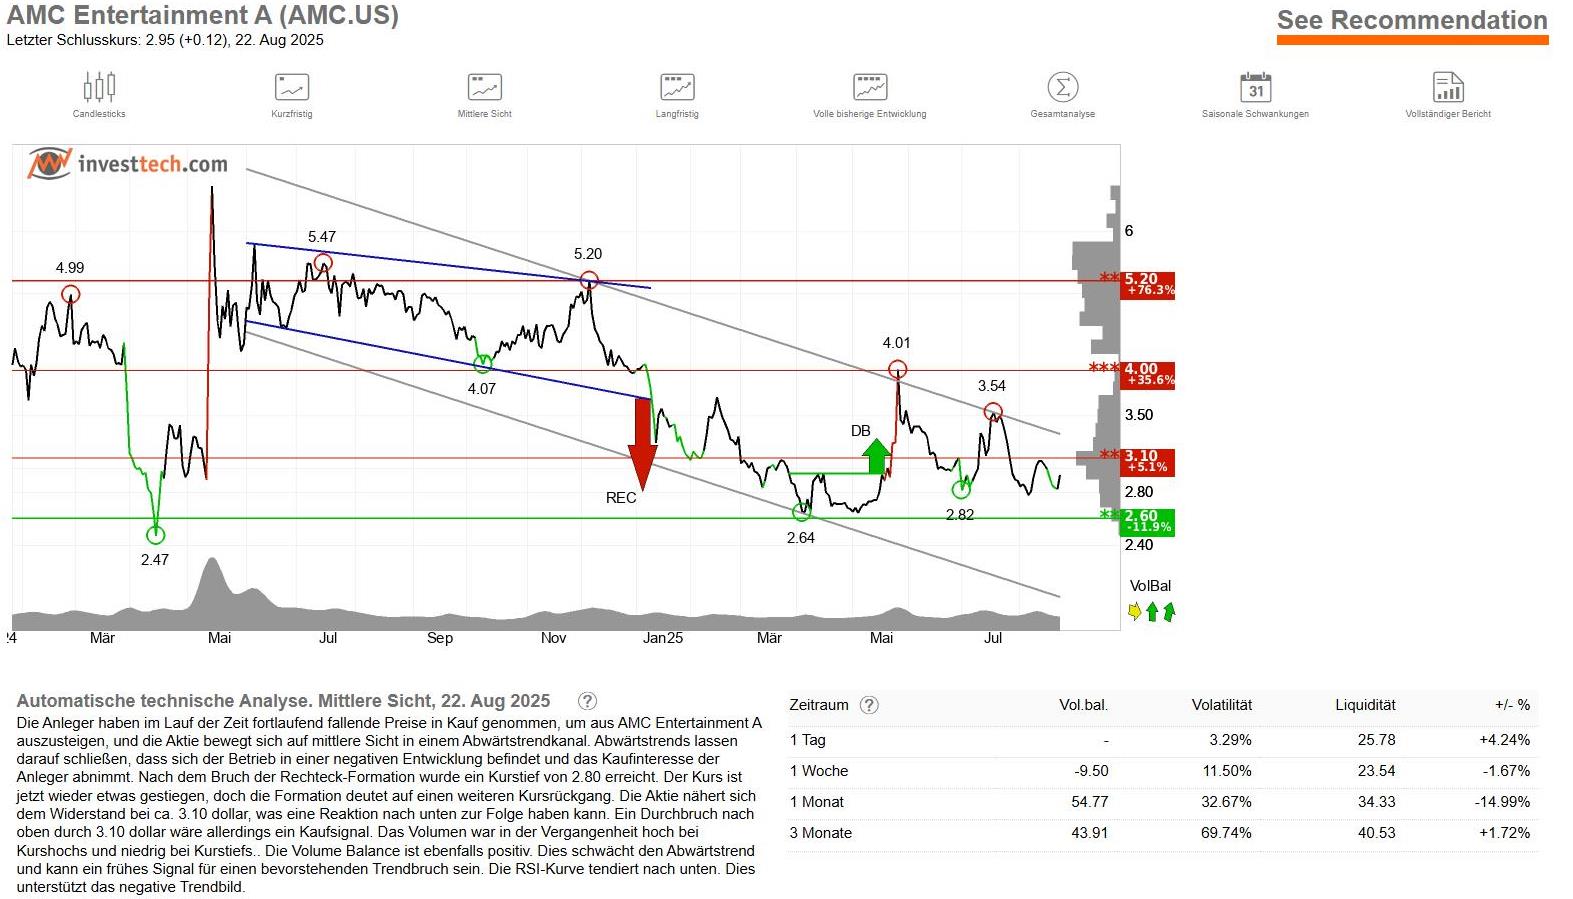Click the 4.99 peak circle marker
Viewport: 1573px width, 899px height.
pyautogui.click(x=70, y=294)
